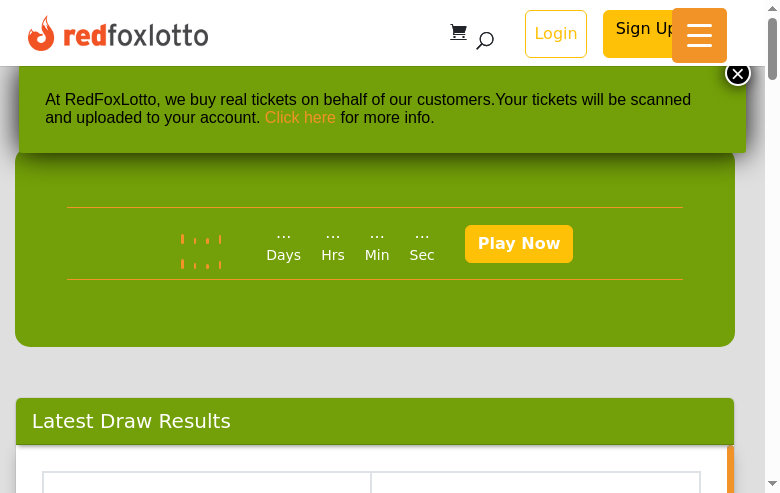Click the RedFoxLotto flame logo icon
The width and height of the screenshot is (780, 493).
pyautogui.click(x=41, y=34)
